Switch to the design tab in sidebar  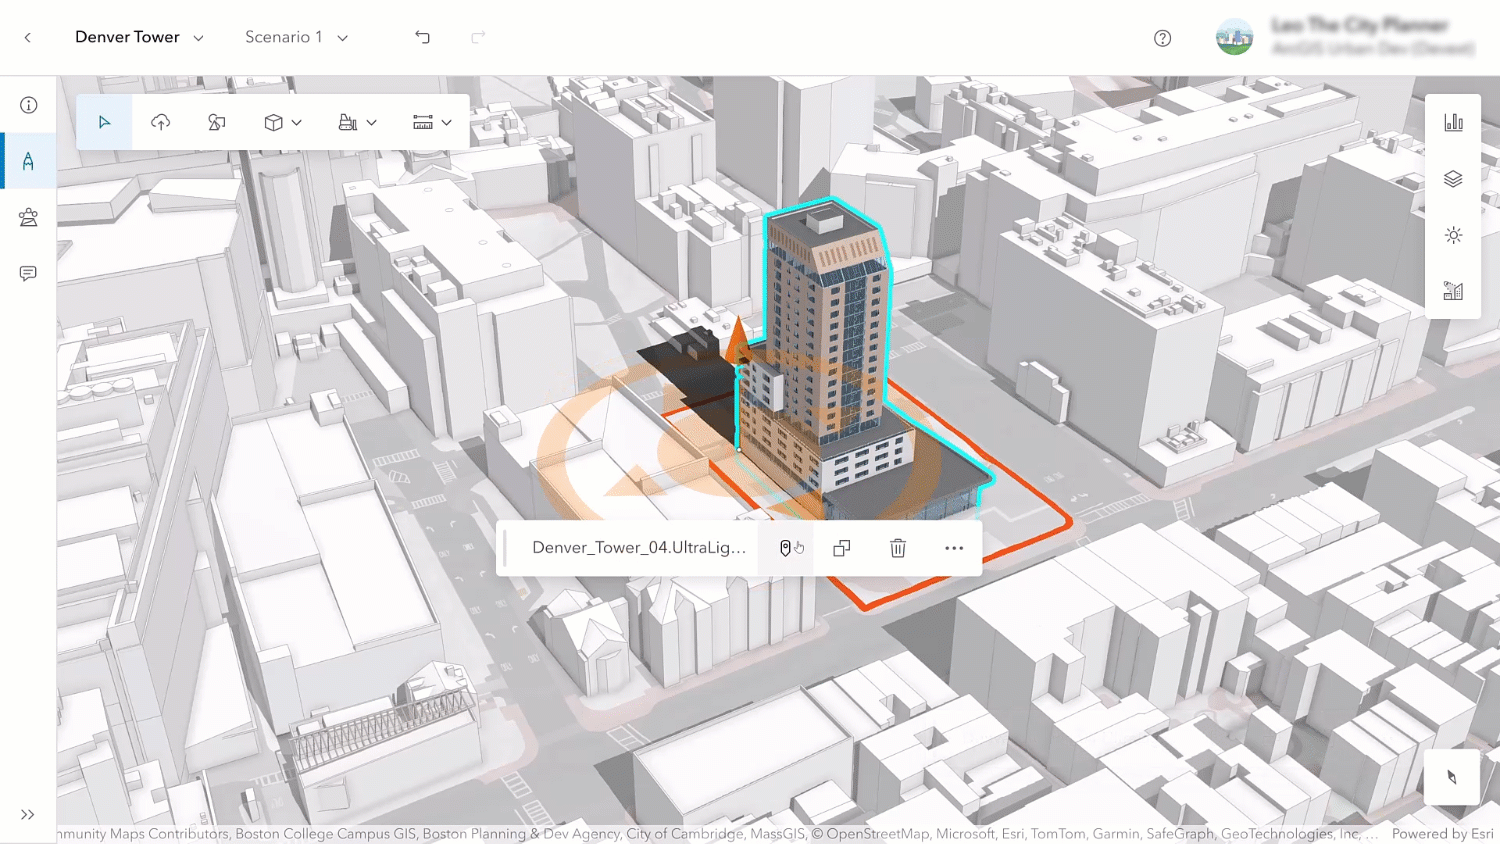(28, 161)
